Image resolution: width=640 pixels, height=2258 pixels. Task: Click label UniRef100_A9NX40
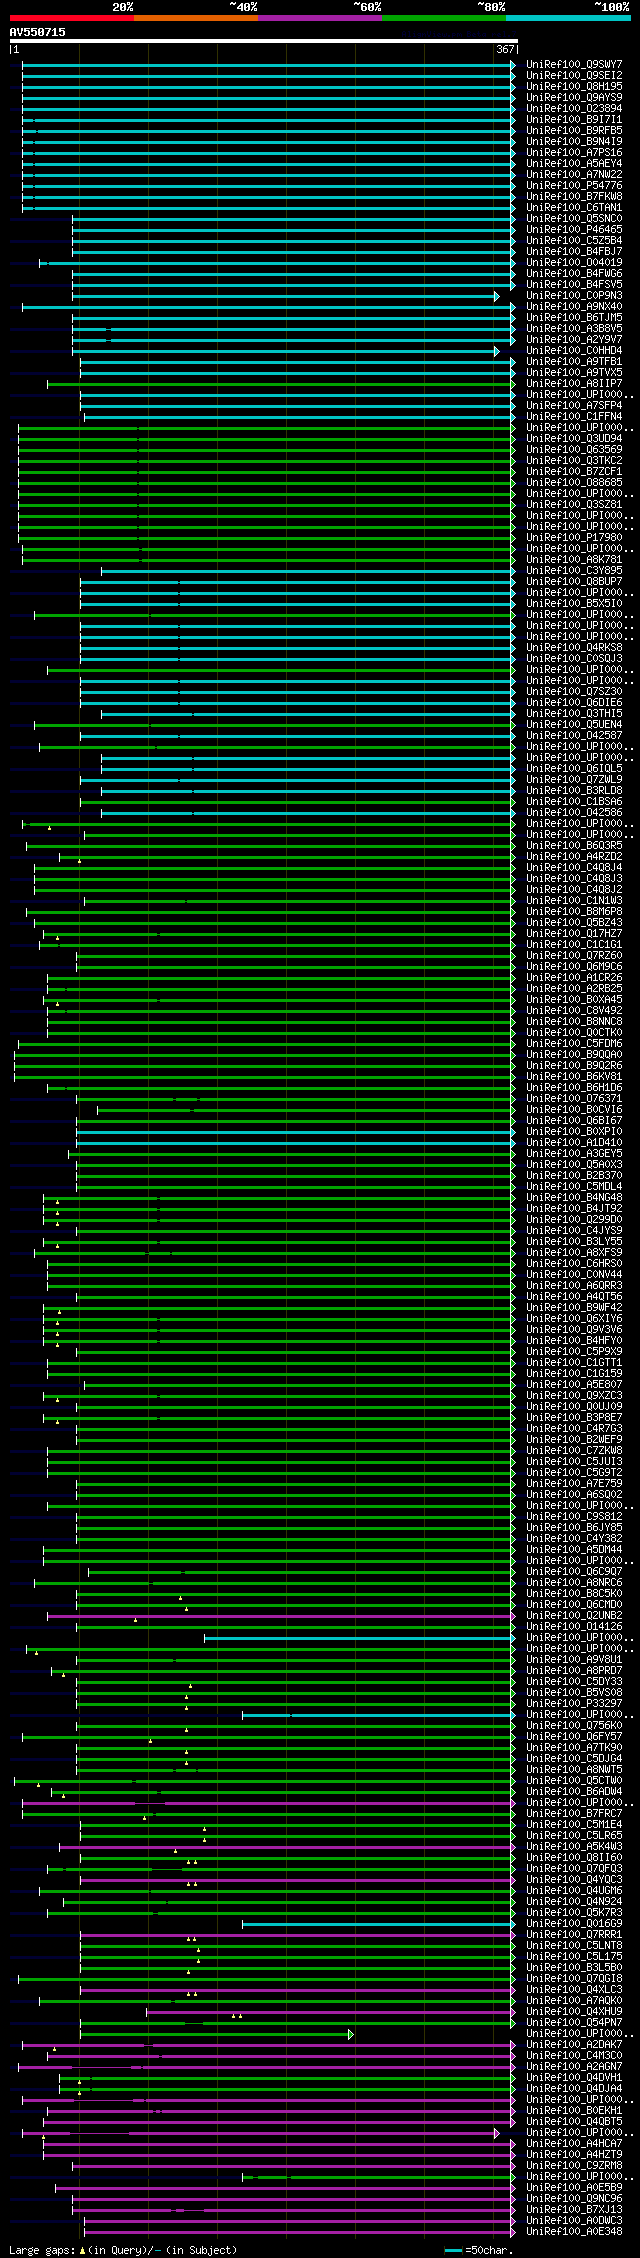pyautogui.click(x=574, y=306)
